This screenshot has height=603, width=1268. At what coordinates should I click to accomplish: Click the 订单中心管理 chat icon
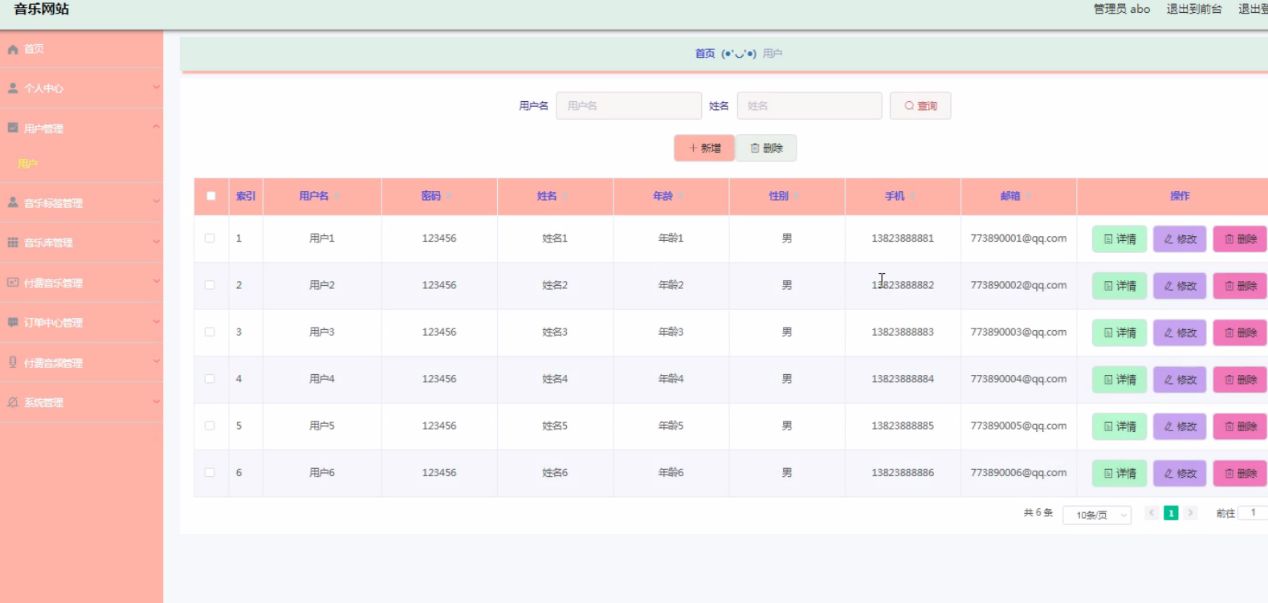point(13,322)
